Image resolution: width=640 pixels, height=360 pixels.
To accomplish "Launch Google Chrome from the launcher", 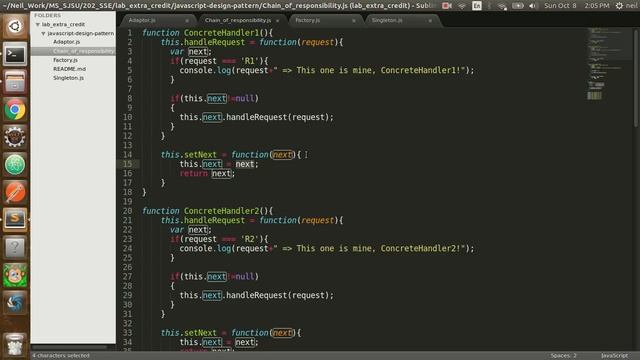I will [x=15, y=109].
